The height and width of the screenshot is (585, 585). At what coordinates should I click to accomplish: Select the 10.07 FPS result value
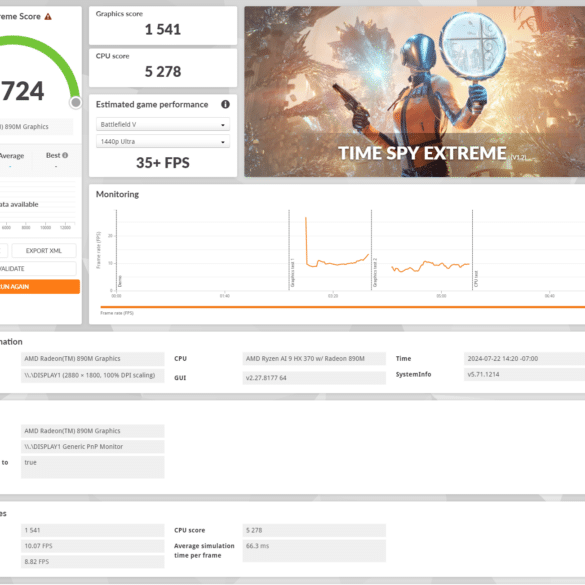tap(93, 546)
